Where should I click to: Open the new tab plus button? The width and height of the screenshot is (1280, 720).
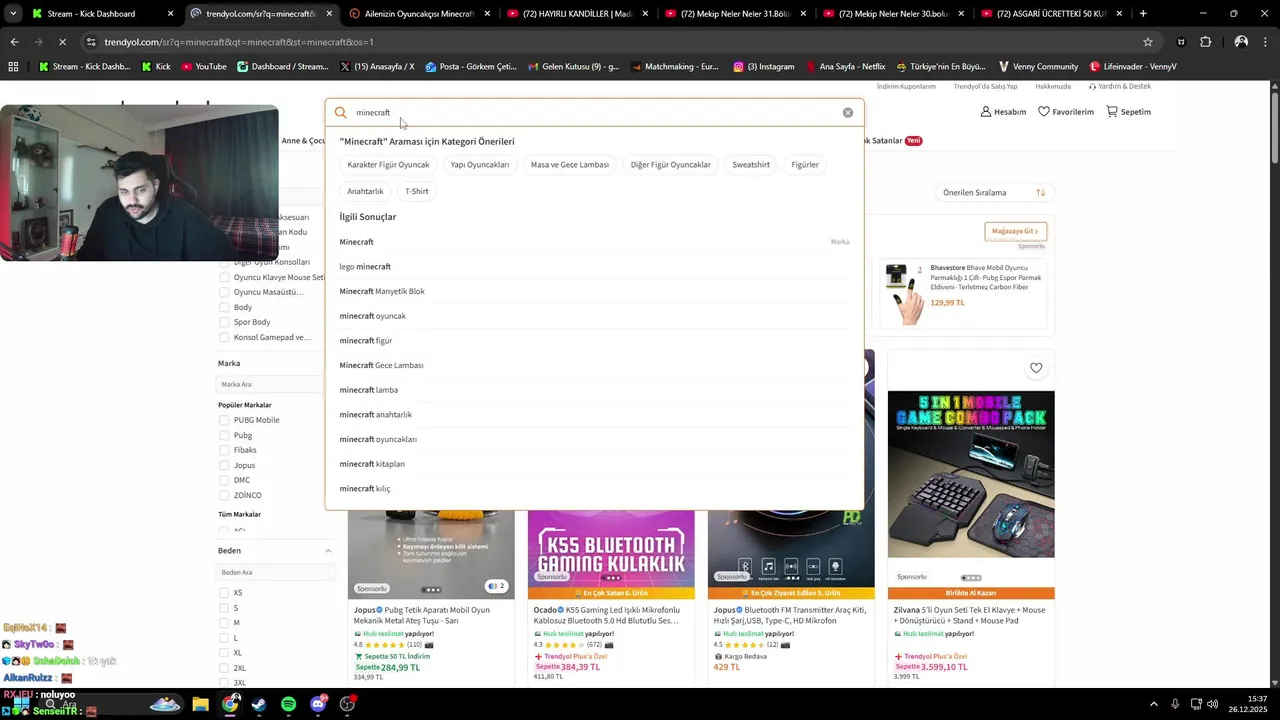[1143, 14]
